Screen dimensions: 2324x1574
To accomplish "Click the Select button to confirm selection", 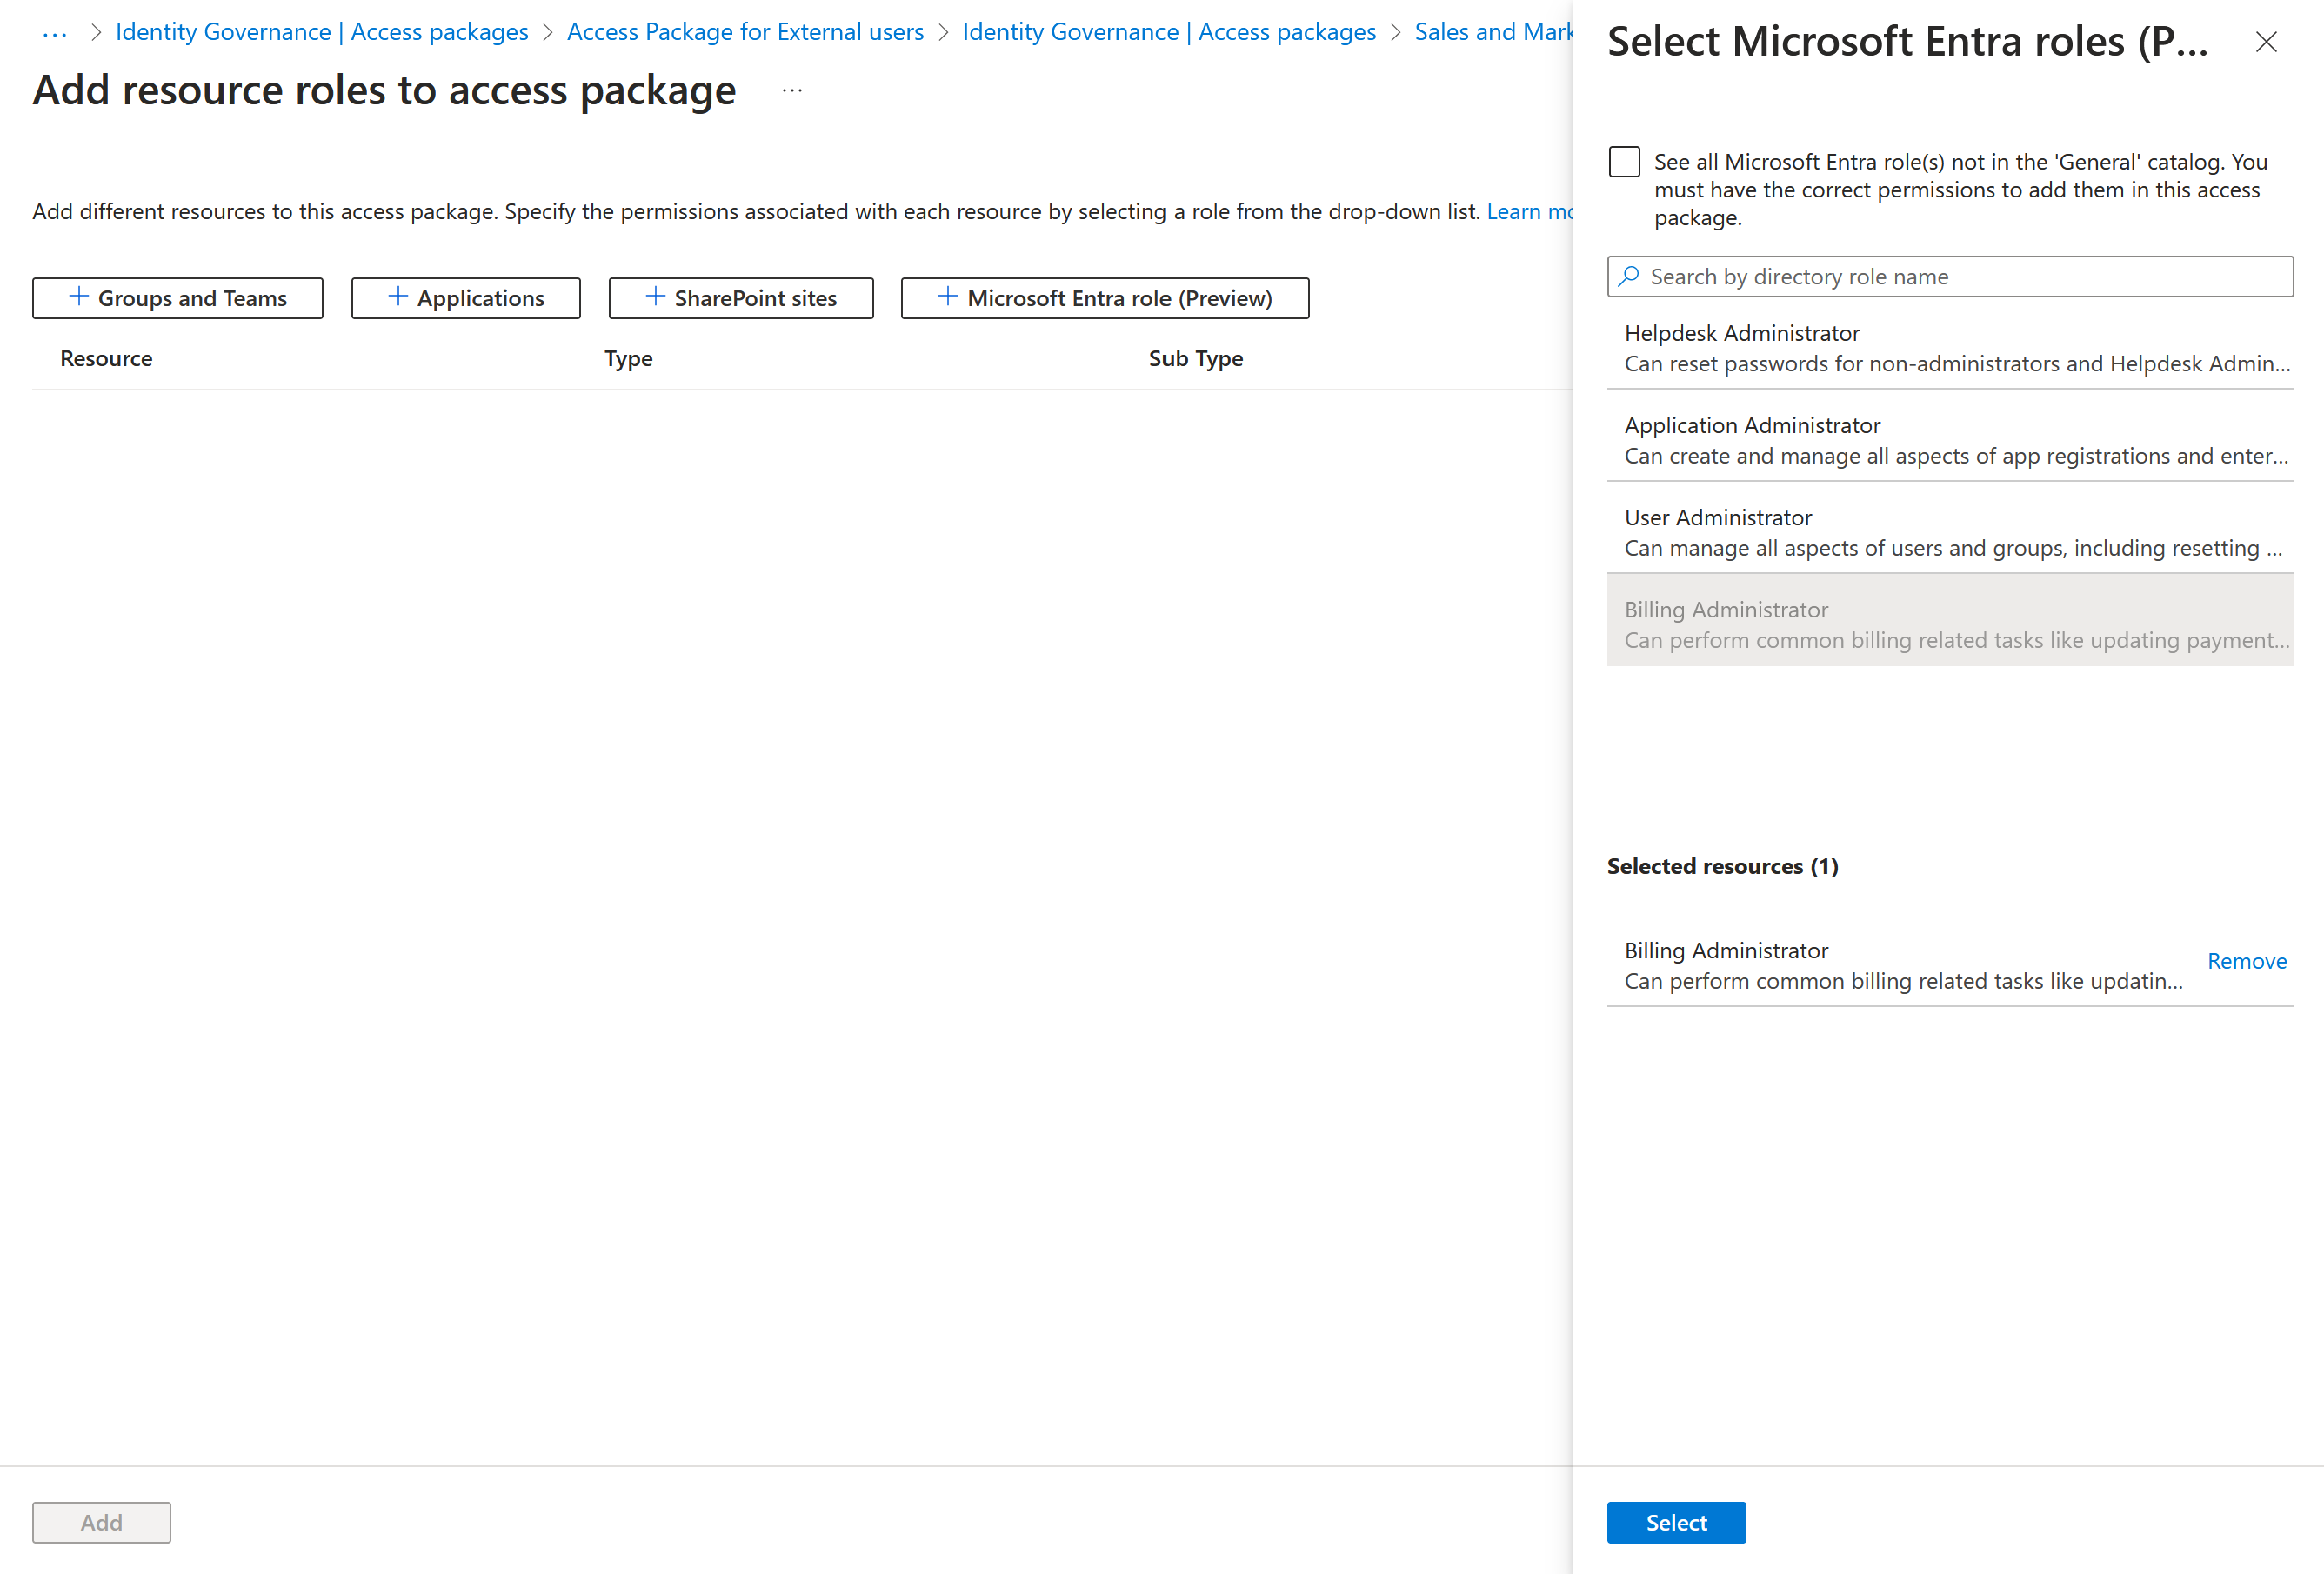I will 1676,1521.
